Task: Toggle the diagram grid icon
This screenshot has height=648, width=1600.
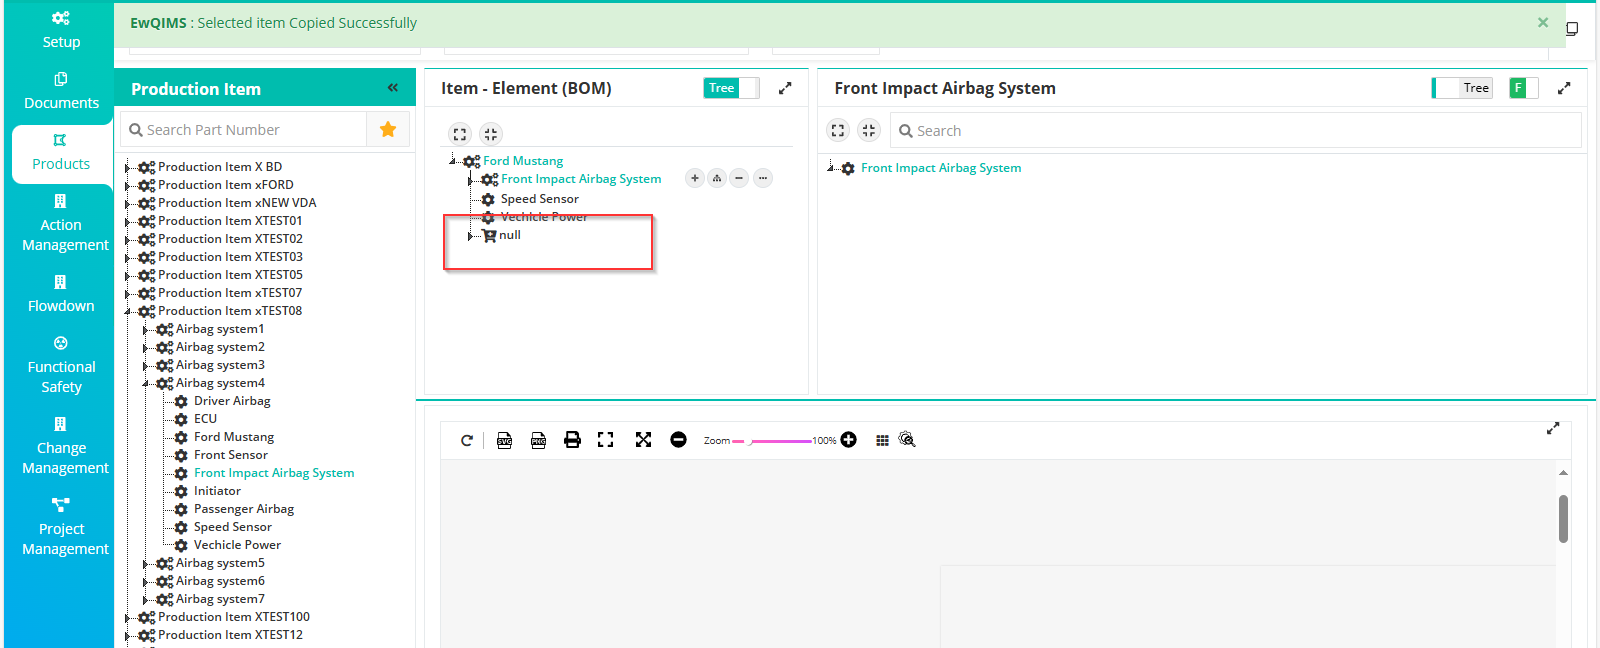Action: pyautogui.click(x=882, y=440)
